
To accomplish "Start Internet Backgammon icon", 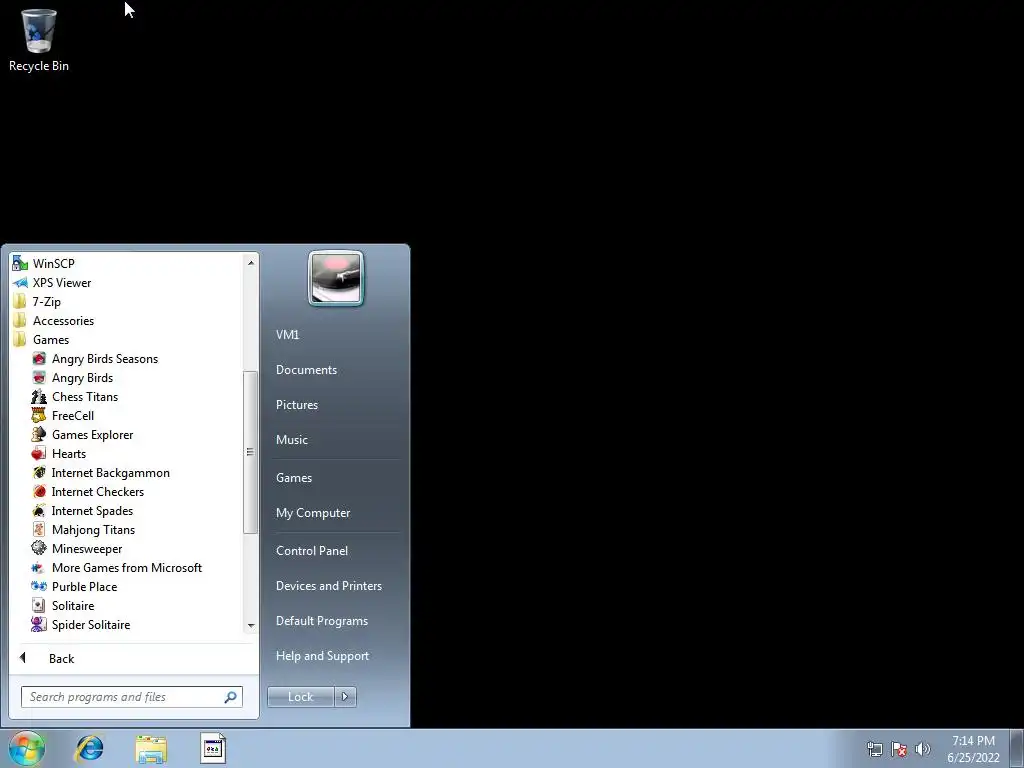I will point(39,472).
